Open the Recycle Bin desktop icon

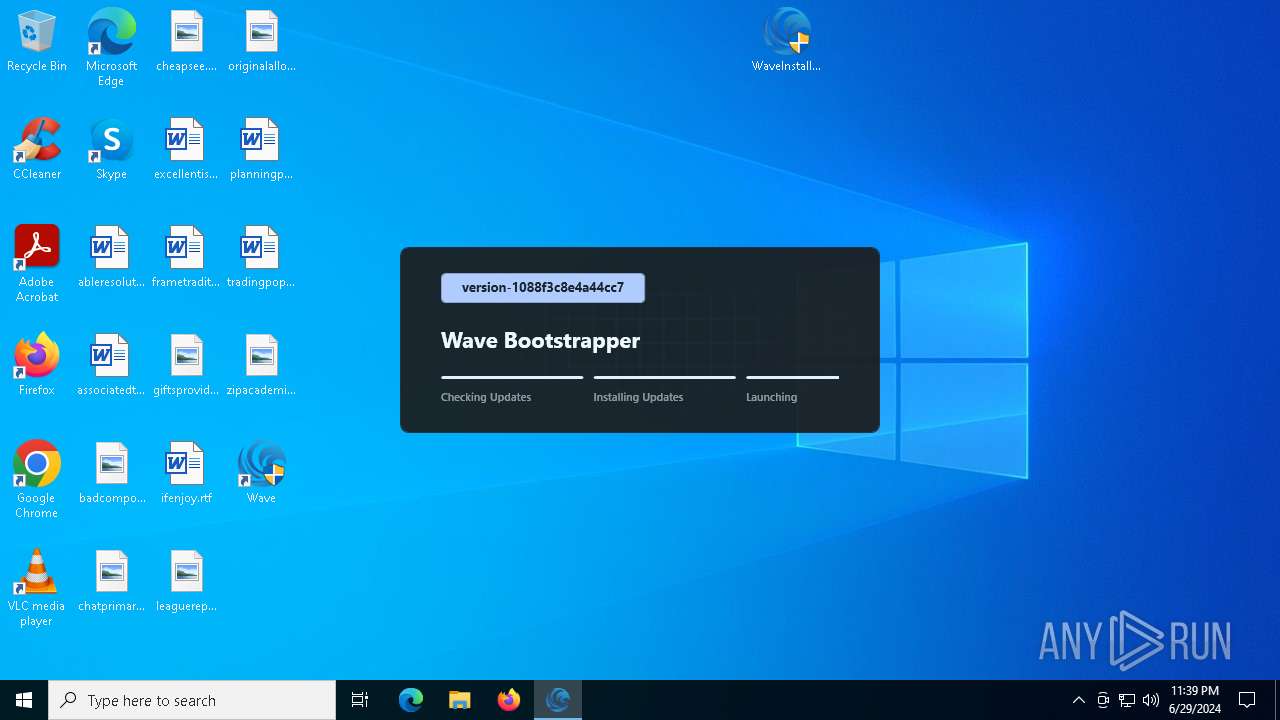[37, 41]
